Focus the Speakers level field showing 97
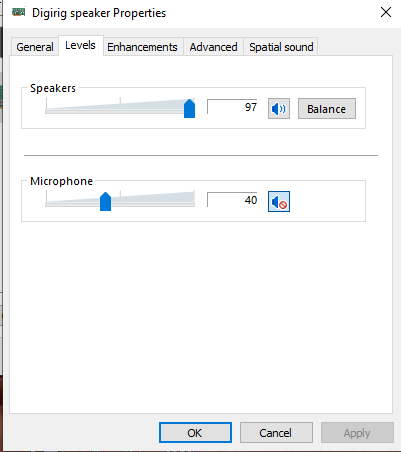Image resolution: width=401 pixels, height=452 pixels. coord(232,107)
